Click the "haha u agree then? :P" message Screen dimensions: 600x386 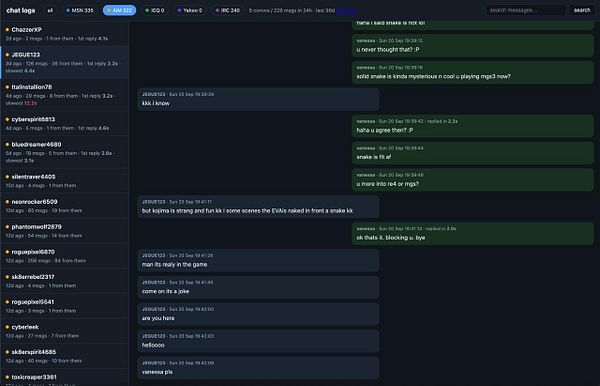pos(473,126)
